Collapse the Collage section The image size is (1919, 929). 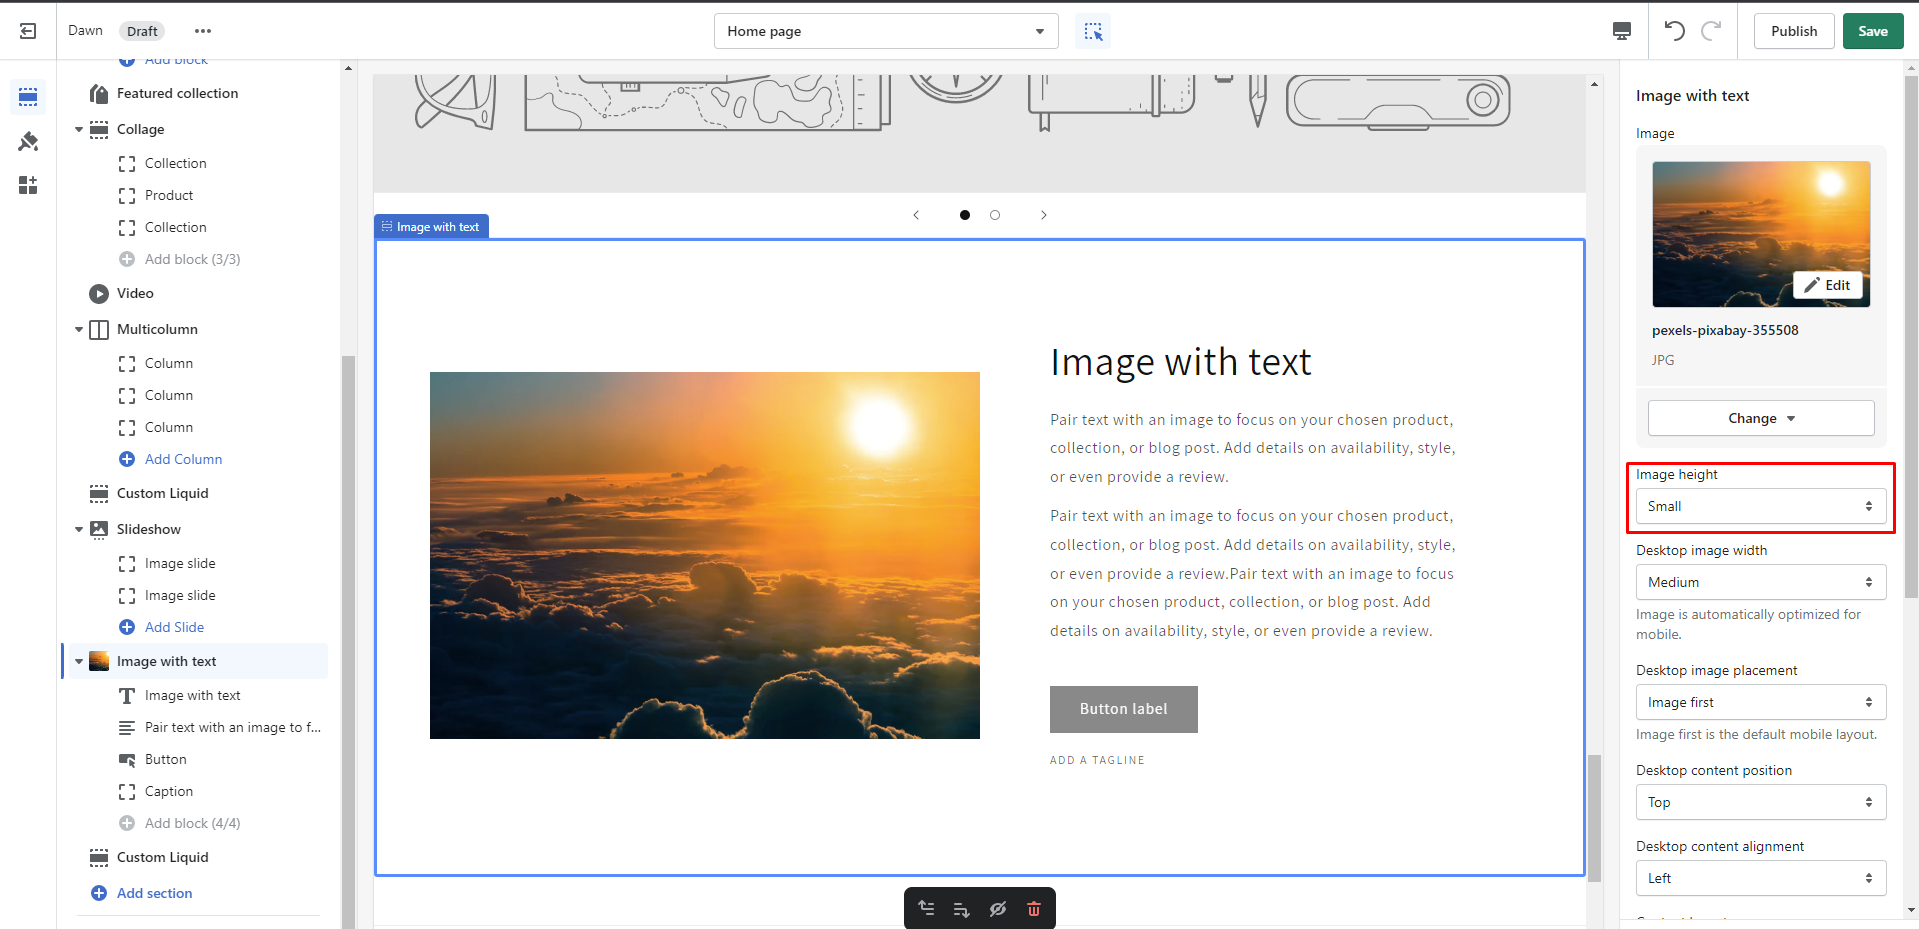click(79, 129)
